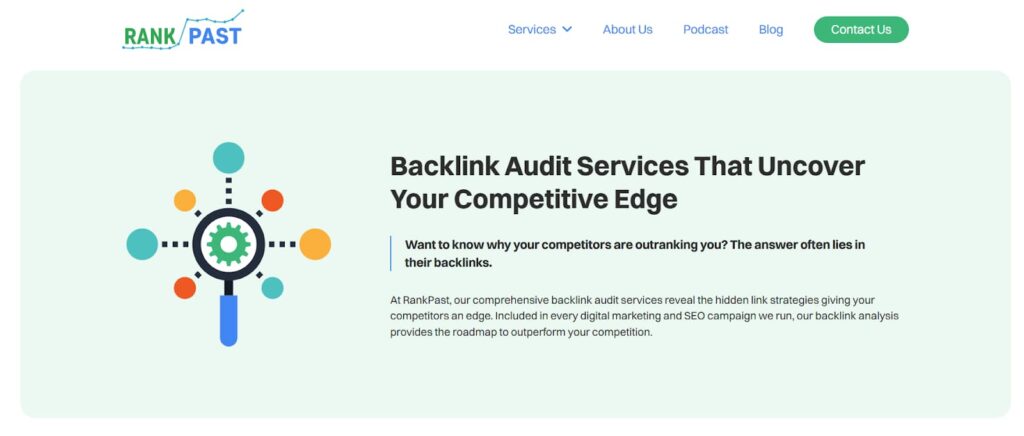Screen dimensions: 1024x436
Task: Click the orange circle upper right of the magnifier
Action: [272, 200]
